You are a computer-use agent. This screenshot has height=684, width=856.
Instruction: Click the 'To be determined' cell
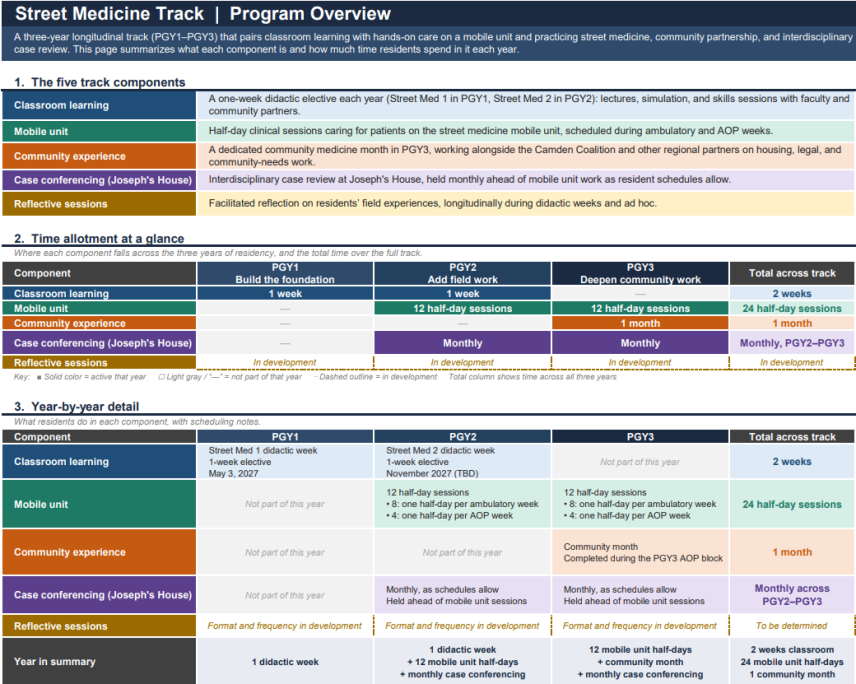(x=792, y=626)
